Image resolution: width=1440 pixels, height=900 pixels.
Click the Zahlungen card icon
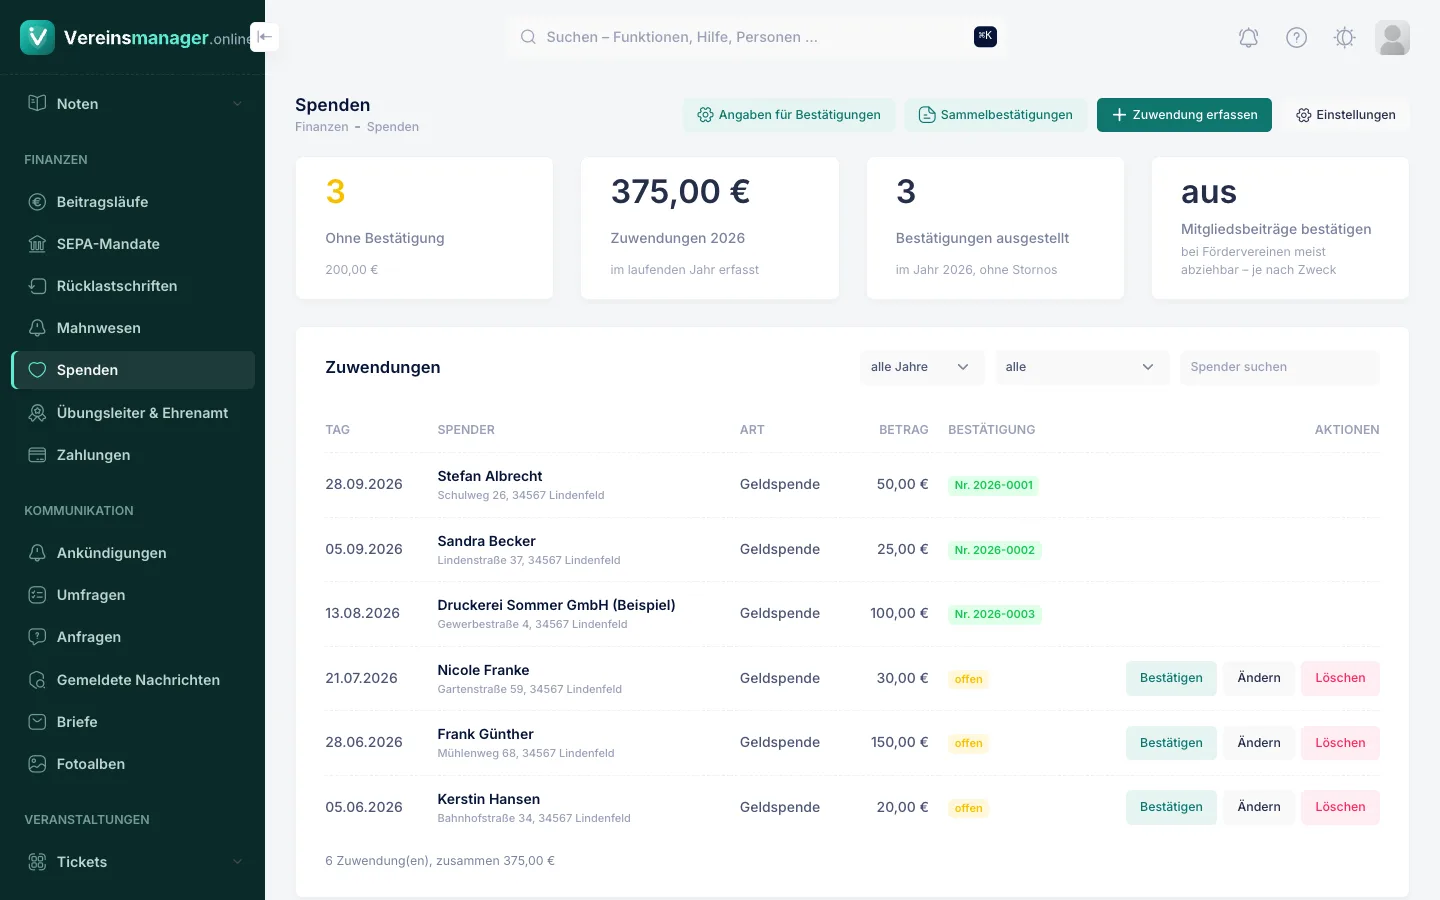click(x=37, y=455)
